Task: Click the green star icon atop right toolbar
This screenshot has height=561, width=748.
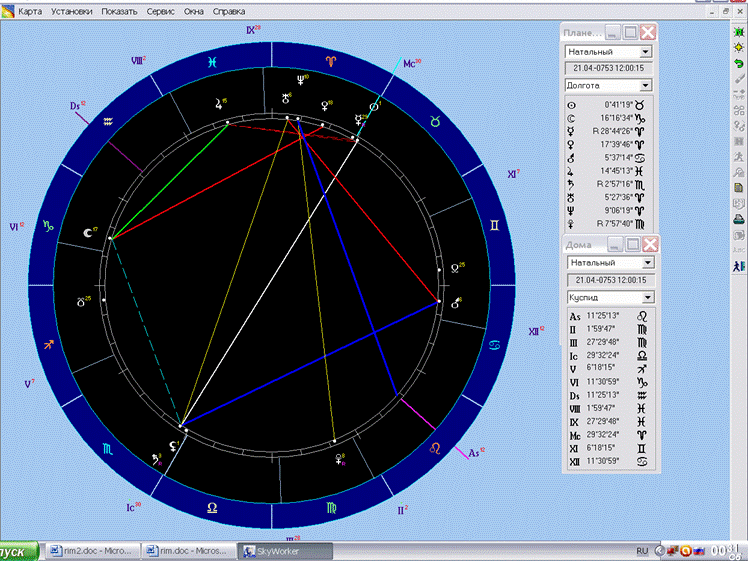Action: [x=737, y=30]
